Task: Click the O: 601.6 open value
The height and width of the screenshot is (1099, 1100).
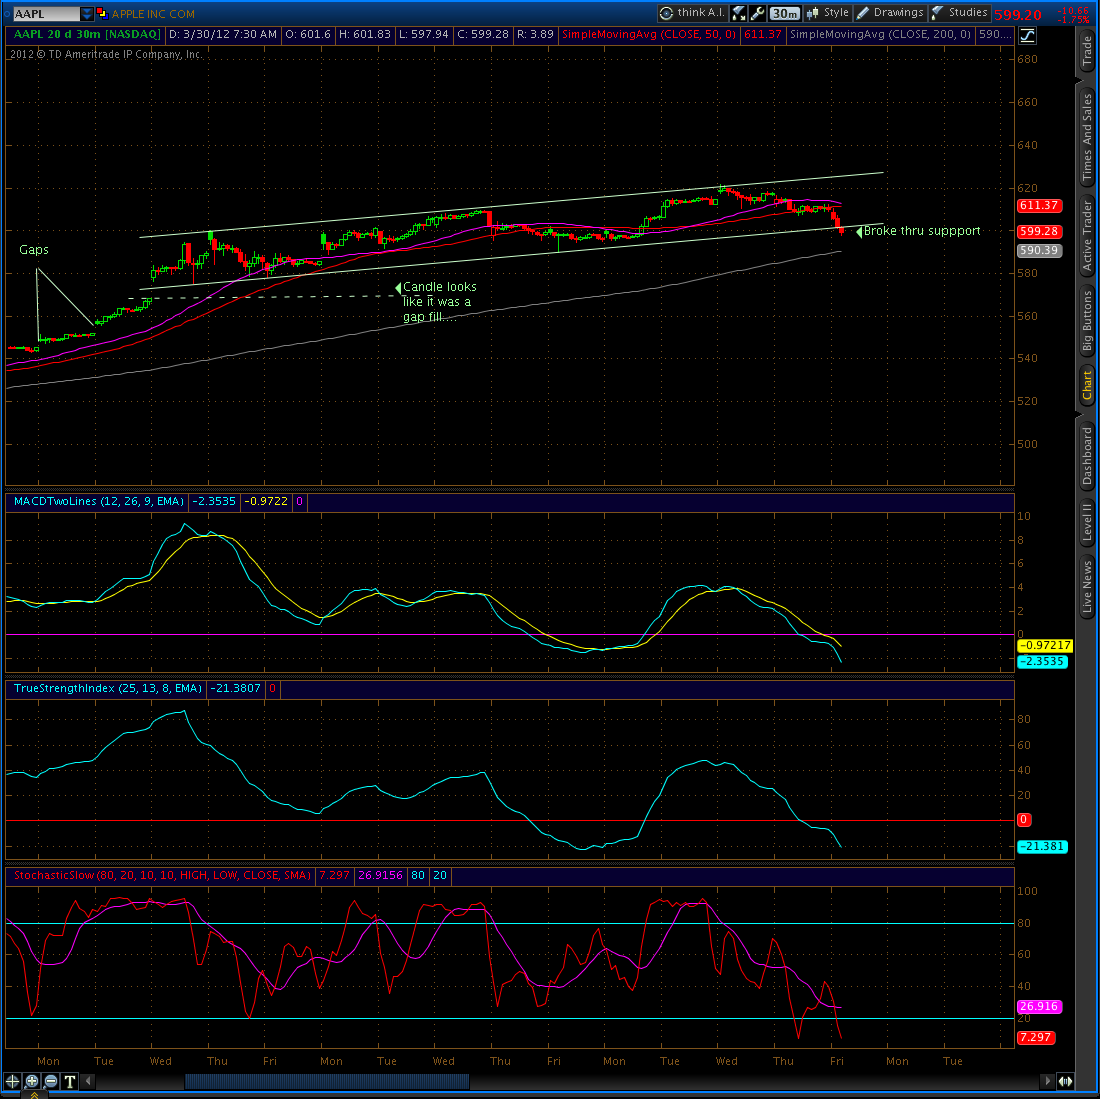Action: (307, 34)
